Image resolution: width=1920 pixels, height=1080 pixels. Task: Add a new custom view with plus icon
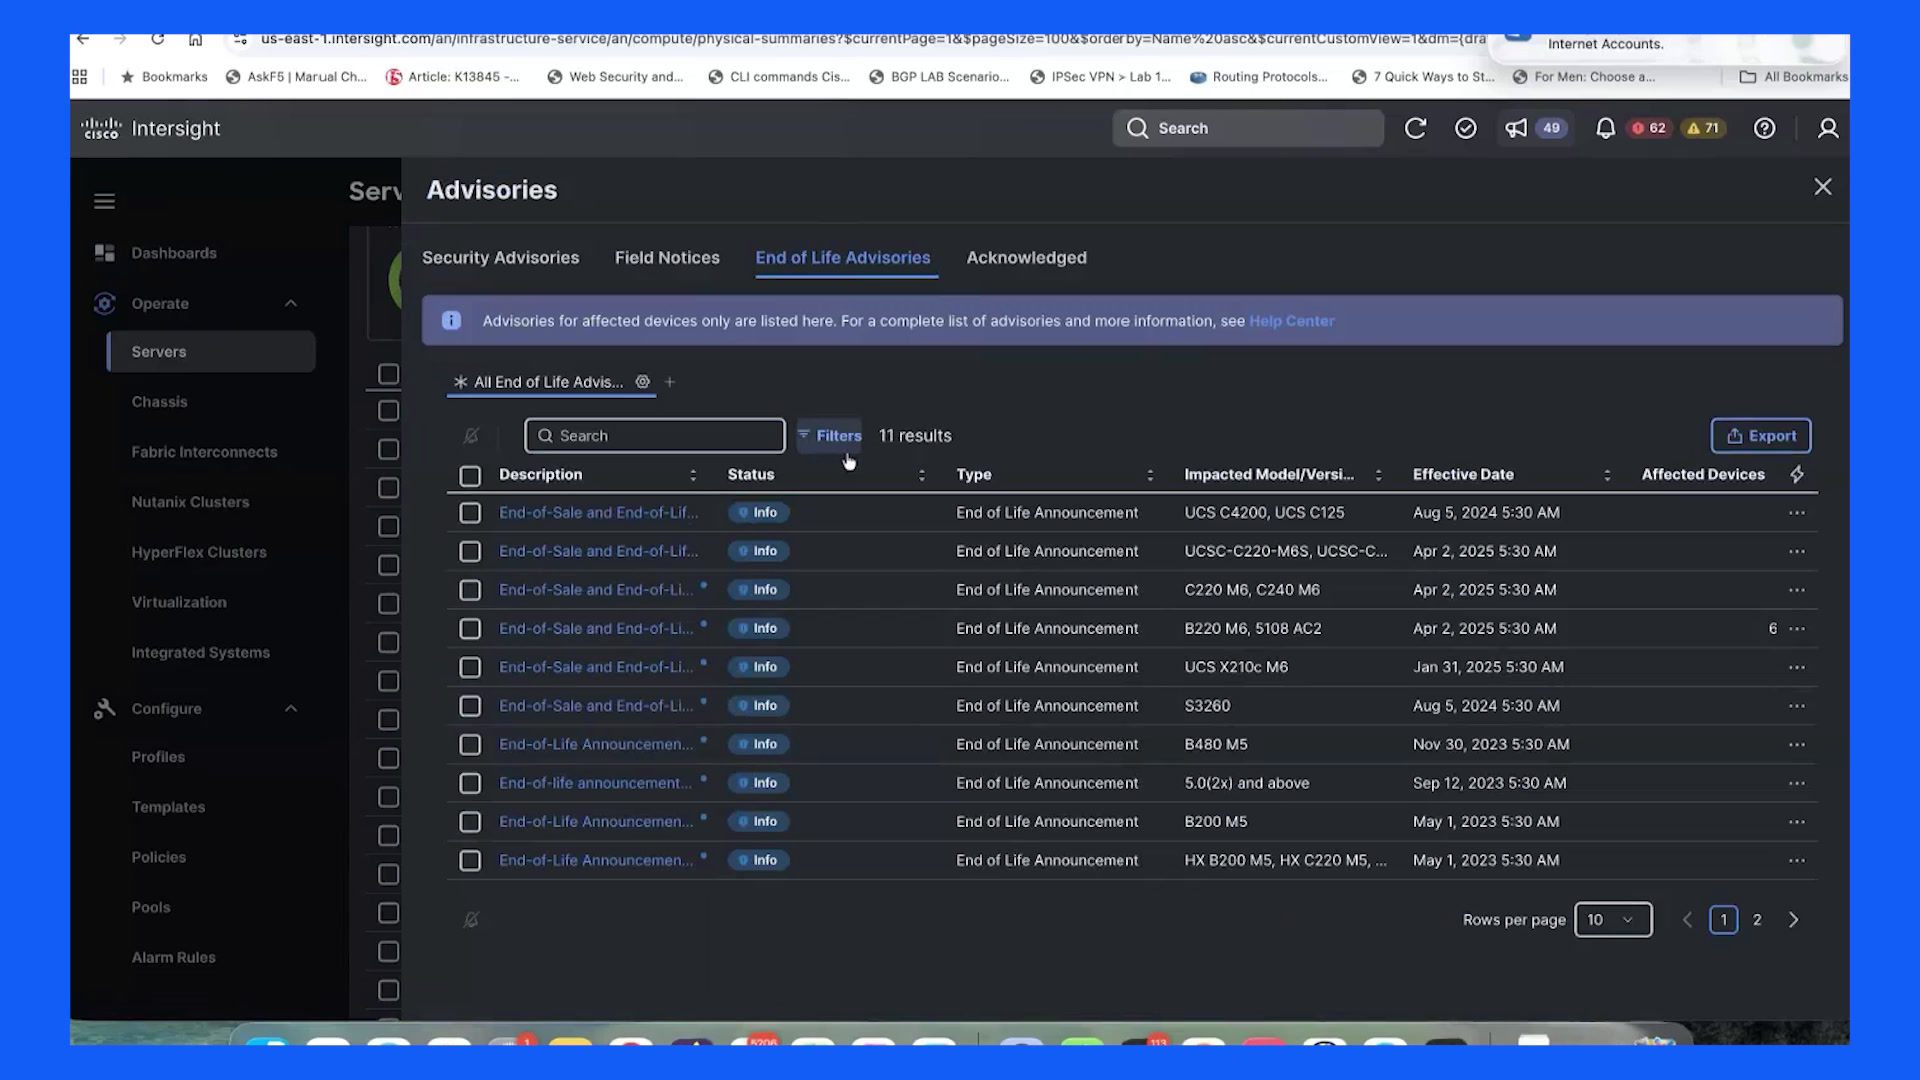click(670, 382)
